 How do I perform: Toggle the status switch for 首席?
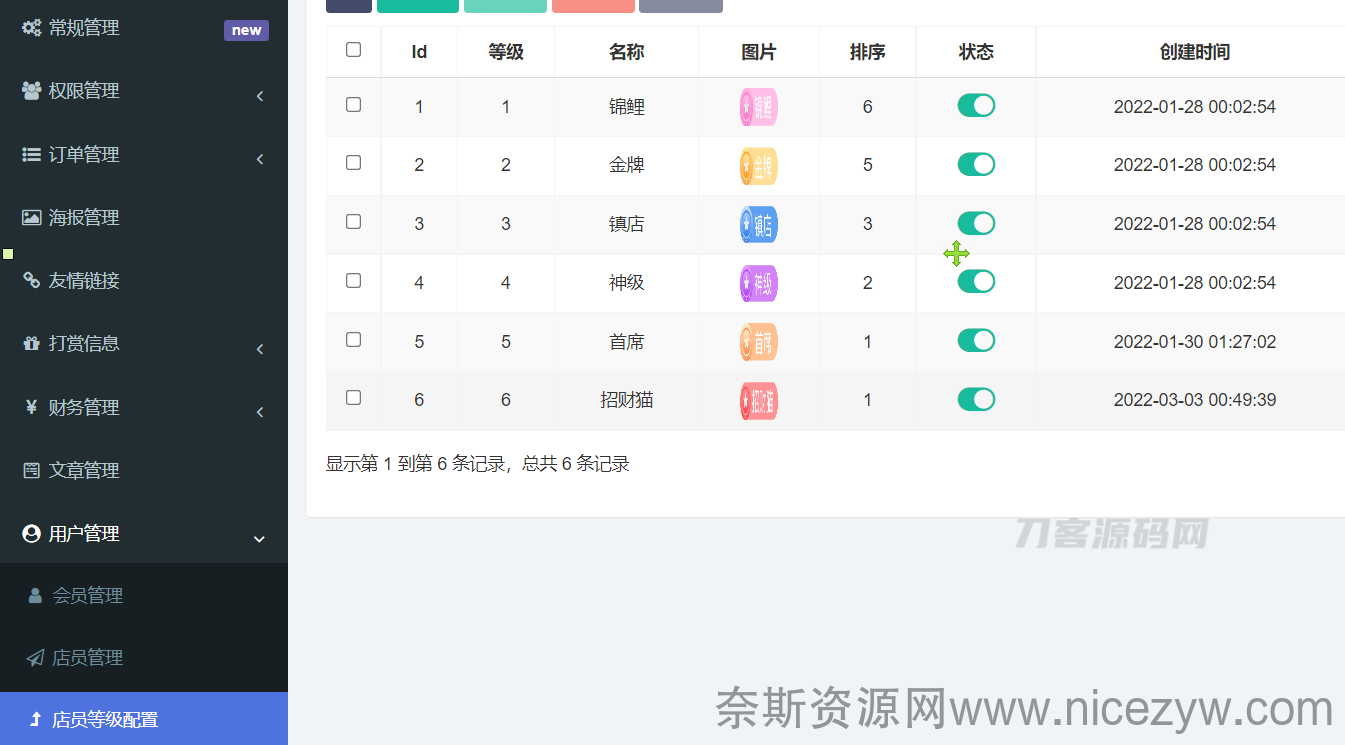pyautogui.click(x=976, y=340)
